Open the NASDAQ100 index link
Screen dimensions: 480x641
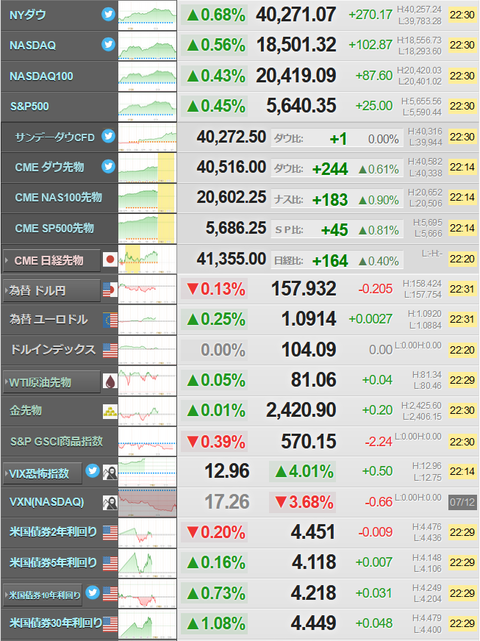41,76
